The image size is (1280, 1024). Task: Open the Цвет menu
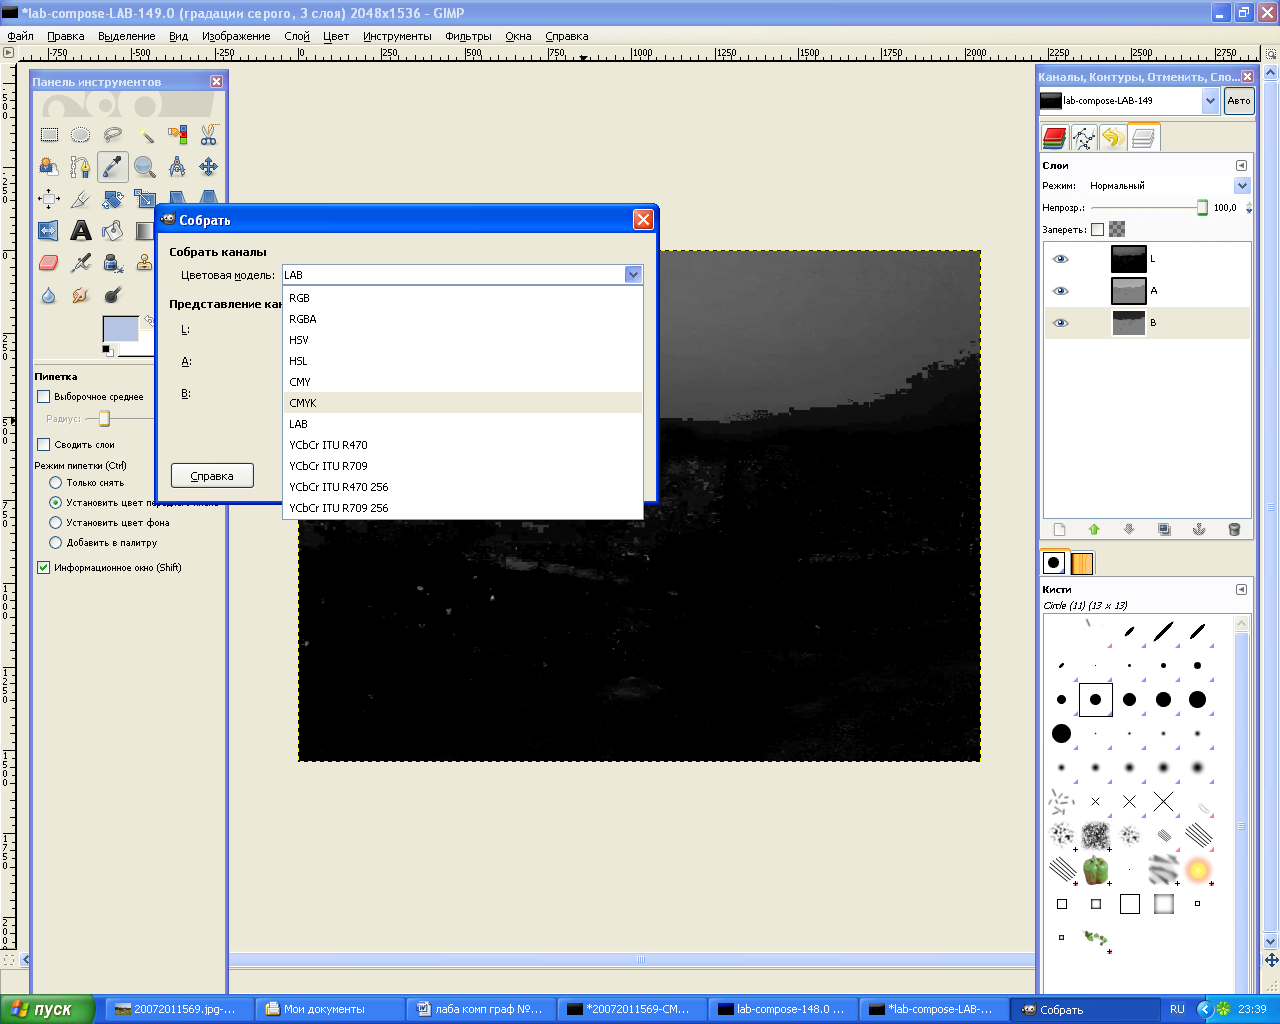click(x=336, y=36)
